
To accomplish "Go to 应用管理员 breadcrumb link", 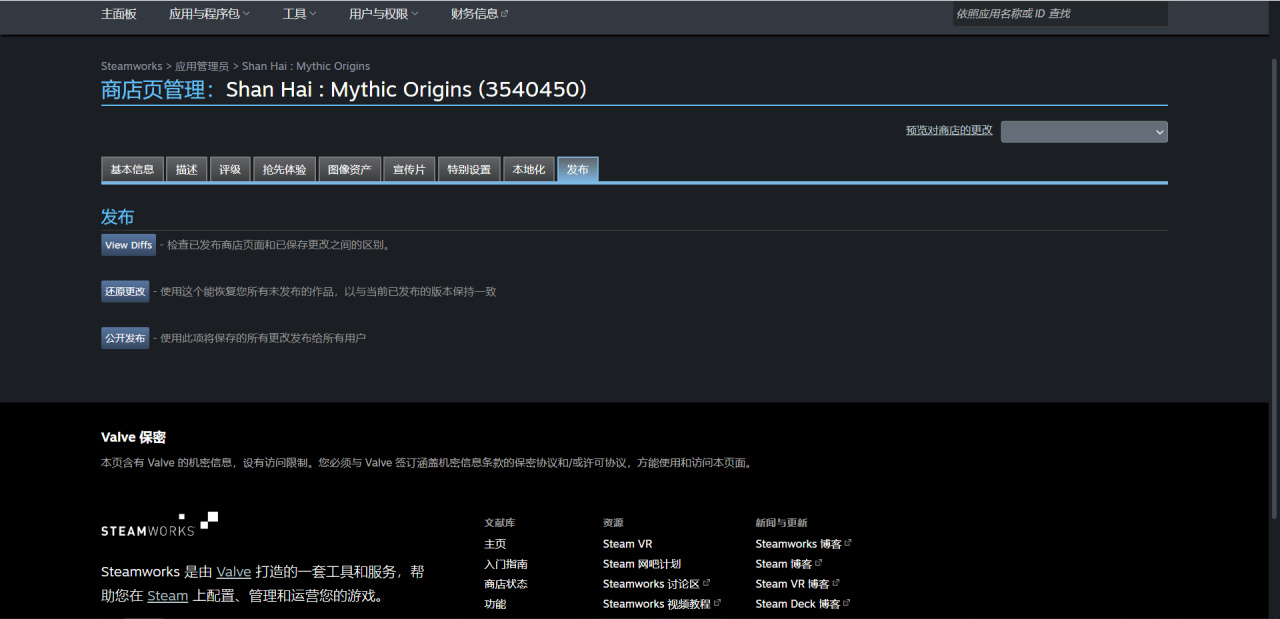I will [201, 66].
